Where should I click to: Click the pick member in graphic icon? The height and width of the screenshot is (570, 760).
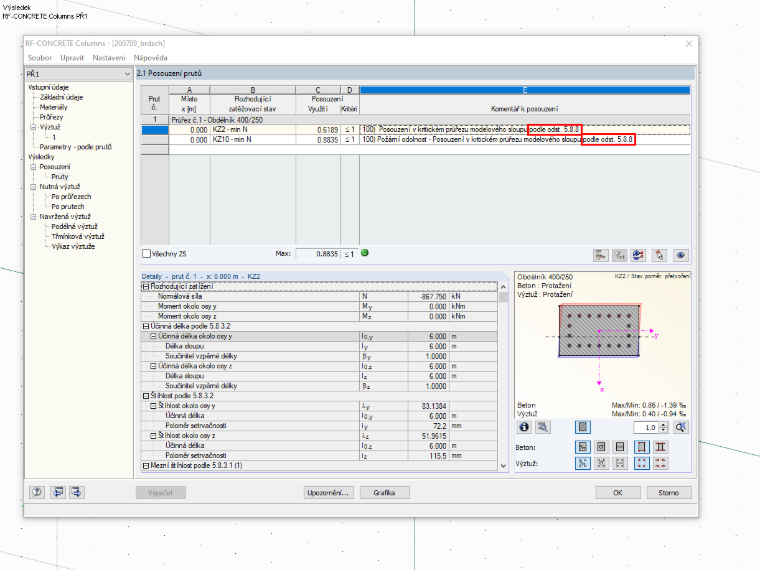click(x=659, y=255)
